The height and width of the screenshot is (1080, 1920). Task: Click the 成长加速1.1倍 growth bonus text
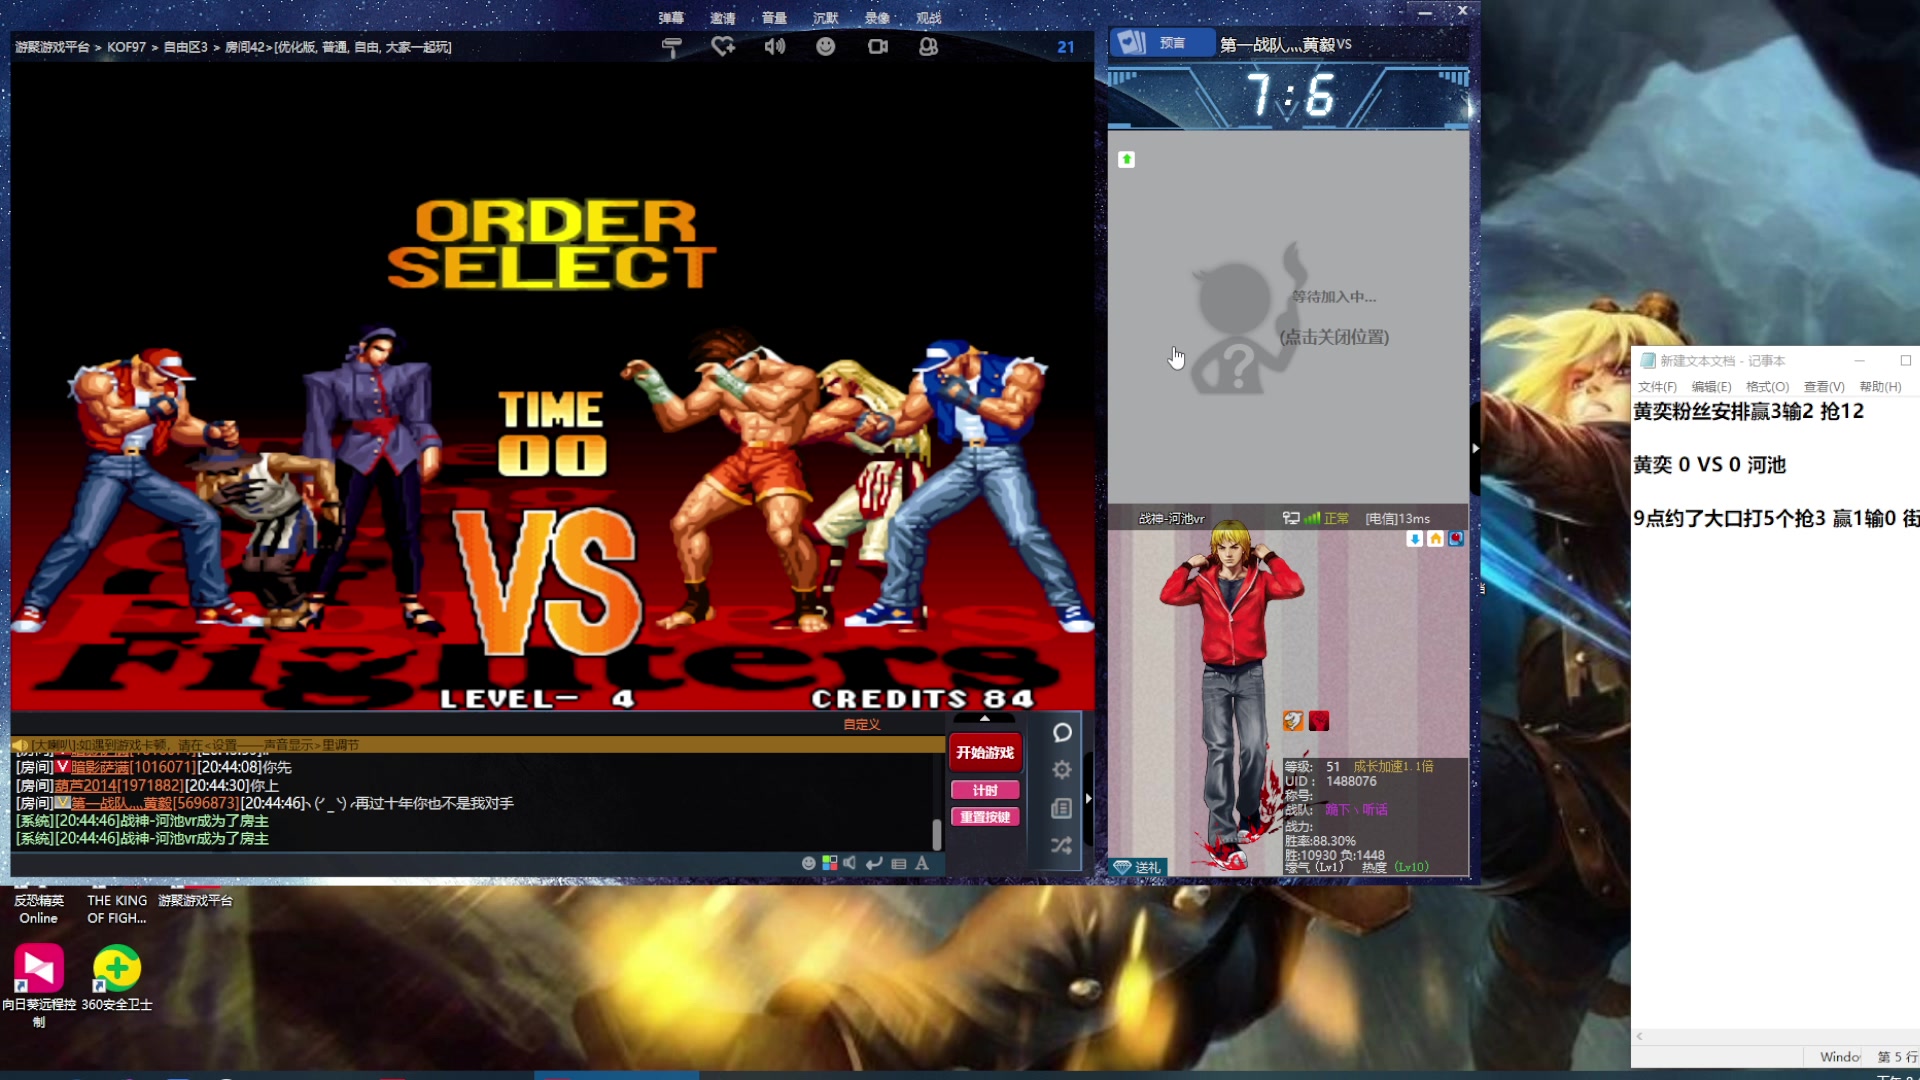[x=1393, y=767]
